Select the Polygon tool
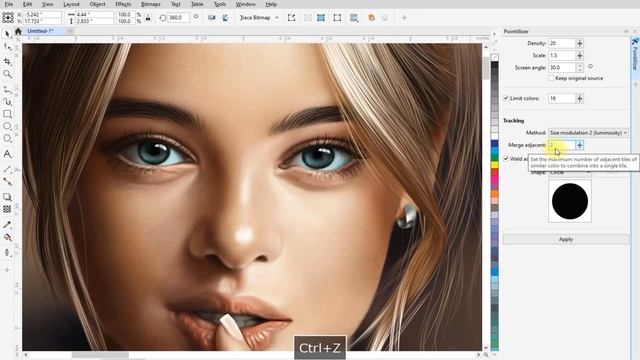640x360 pixels. 7,139
